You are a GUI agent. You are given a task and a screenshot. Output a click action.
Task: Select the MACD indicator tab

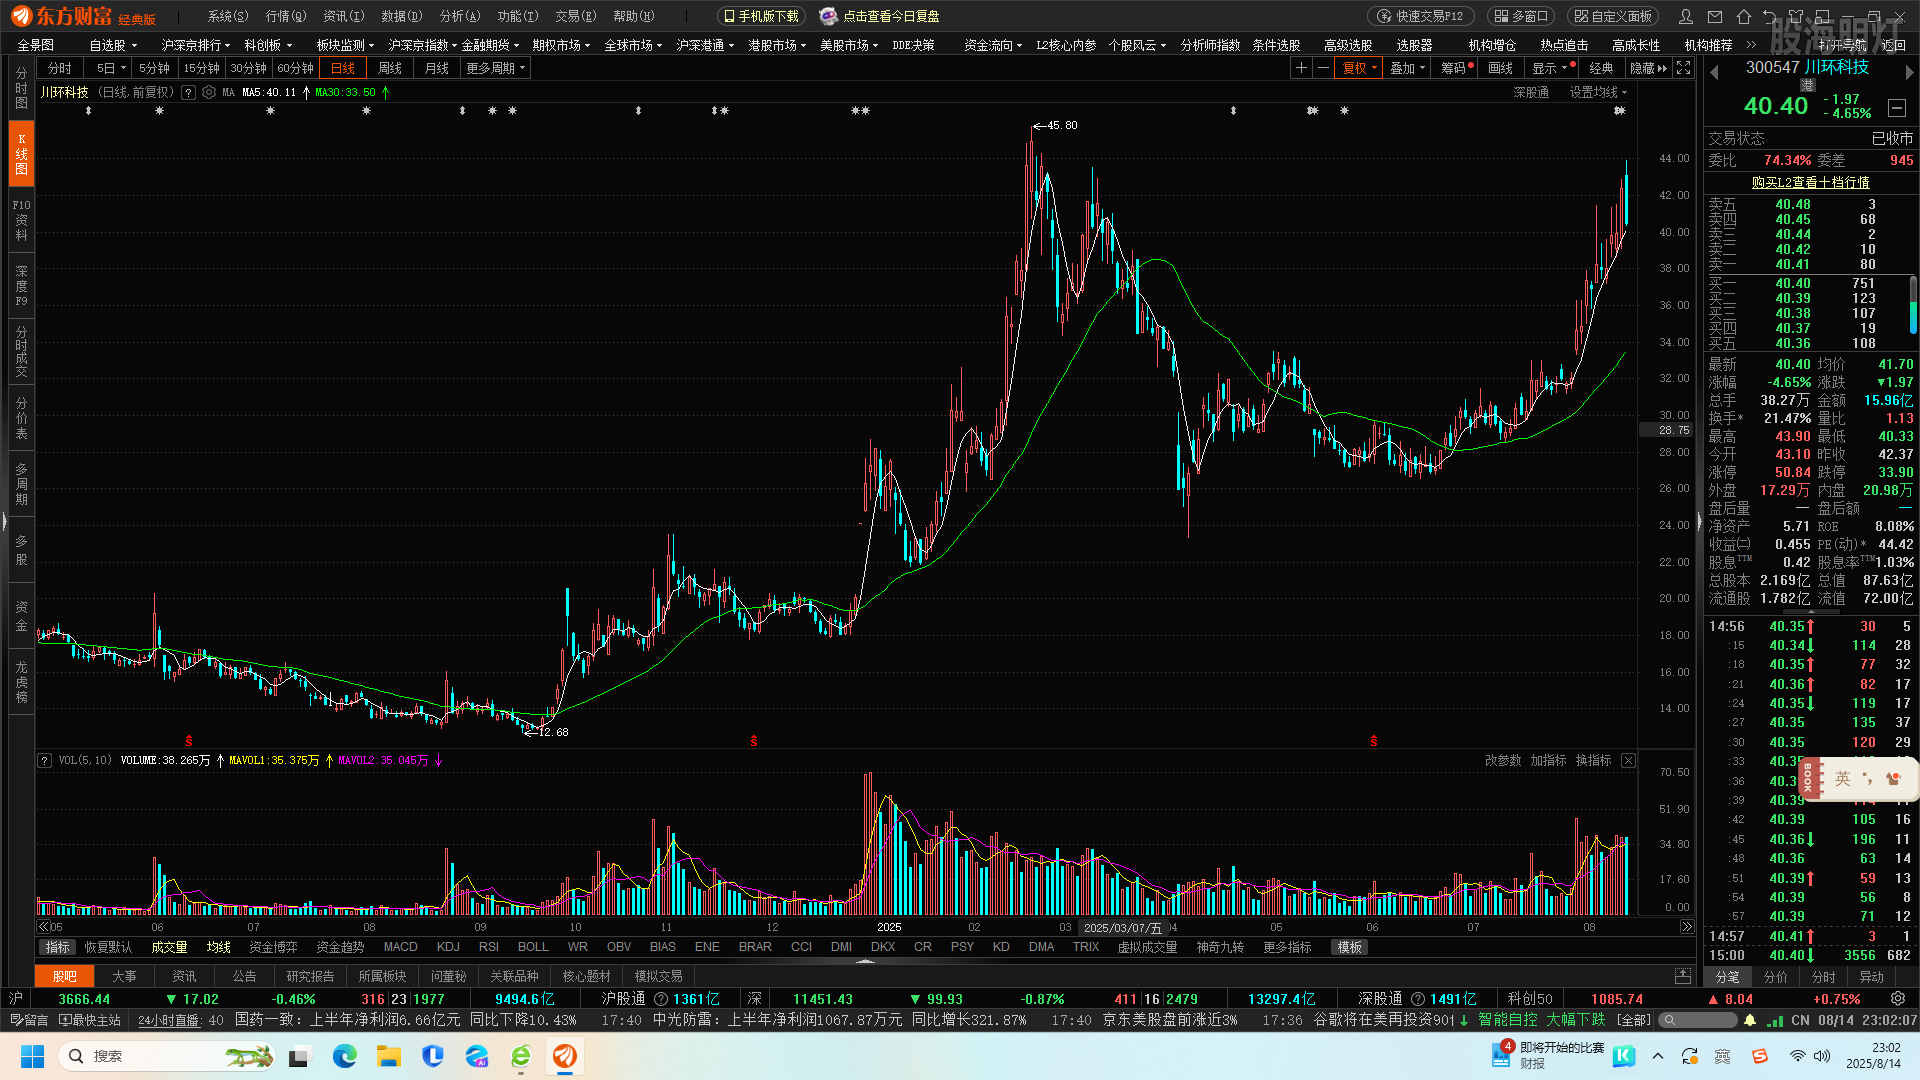(x=400, y=947)
